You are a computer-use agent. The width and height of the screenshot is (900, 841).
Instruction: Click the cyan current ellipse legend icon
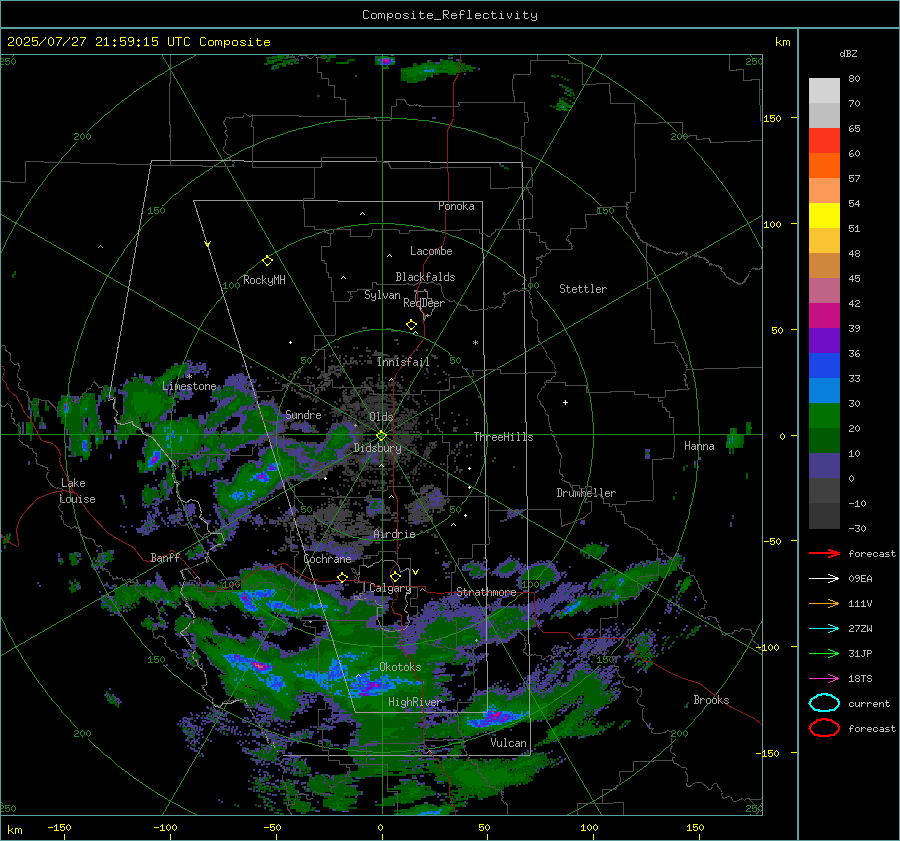coord(824,703)
